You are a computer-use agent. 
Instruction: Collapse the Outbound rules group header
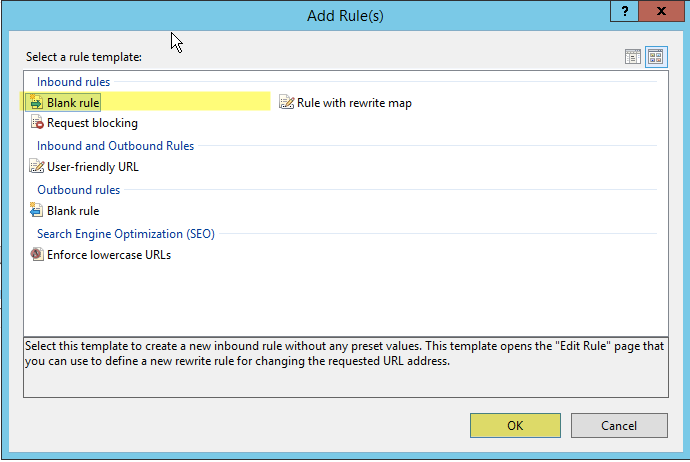[78, 190]
